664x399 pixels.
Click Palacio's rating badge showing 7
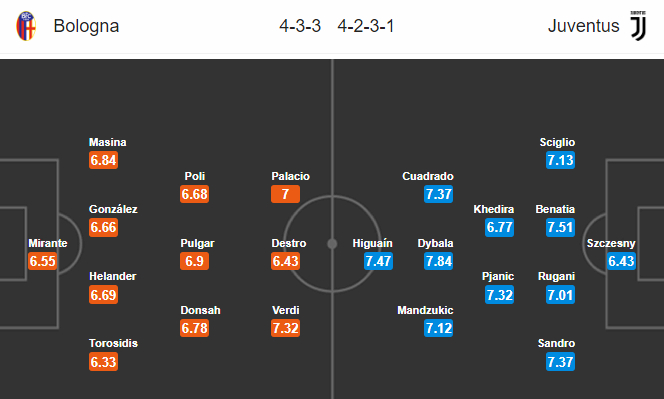click(x=285, y=194)
